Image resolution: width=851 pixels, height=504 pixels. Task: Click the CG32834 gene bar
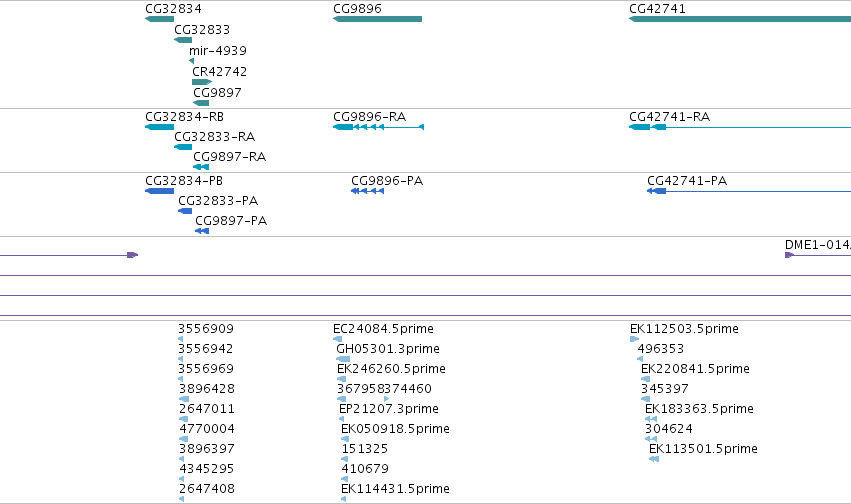click(160, 20)
